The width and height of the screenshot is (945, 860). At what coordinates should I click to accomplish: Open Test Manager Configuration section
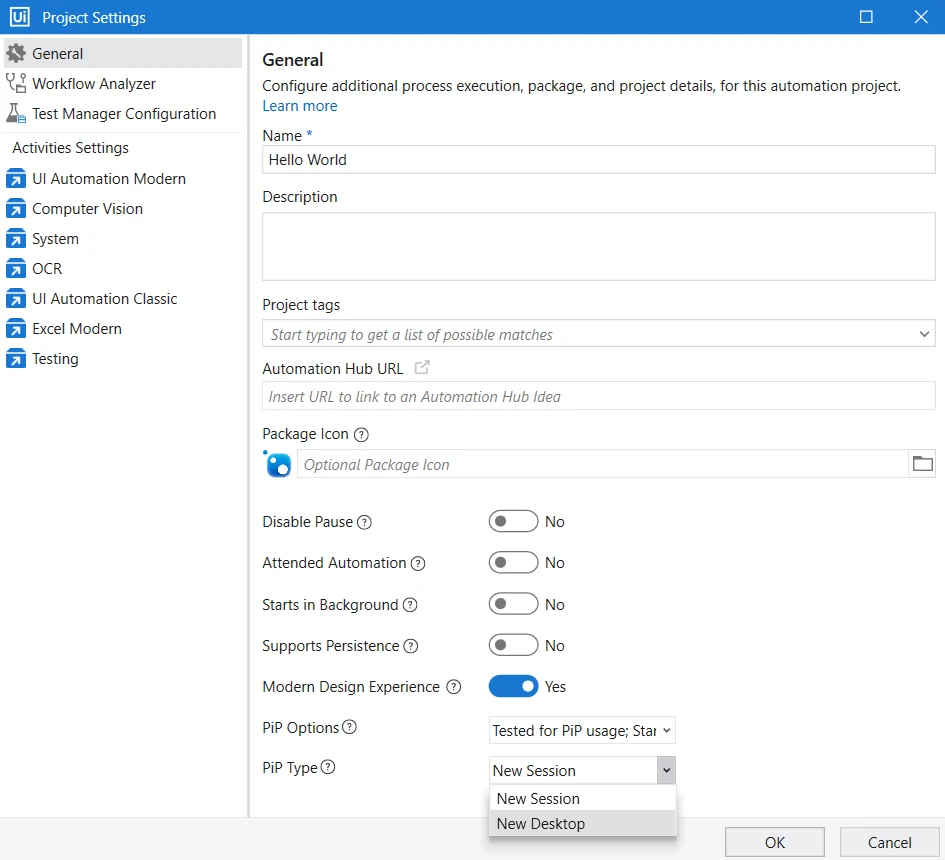123,113
